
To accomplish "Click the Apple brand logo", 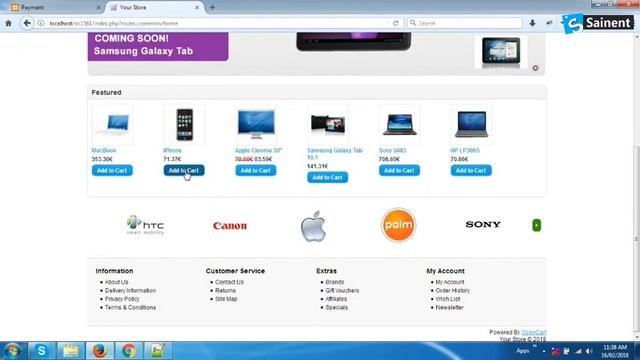I will pos(313,227).
